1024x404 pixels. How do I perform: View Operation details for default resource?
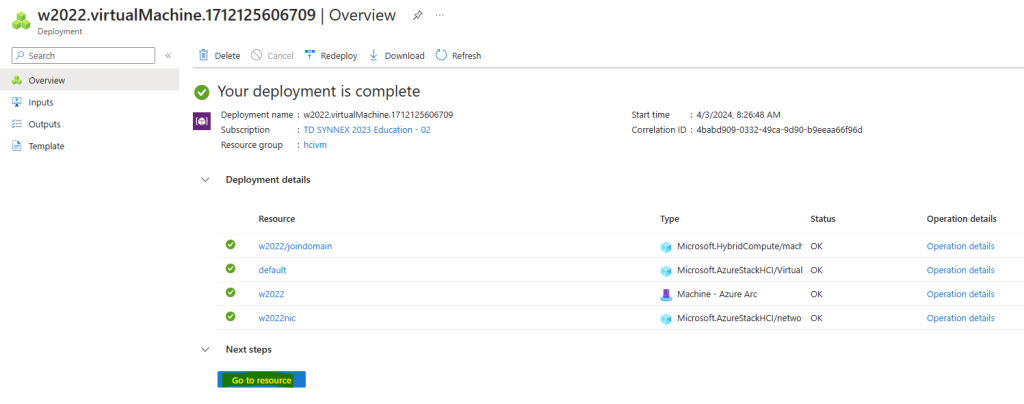pyautogui.click(x=960, y=270)
